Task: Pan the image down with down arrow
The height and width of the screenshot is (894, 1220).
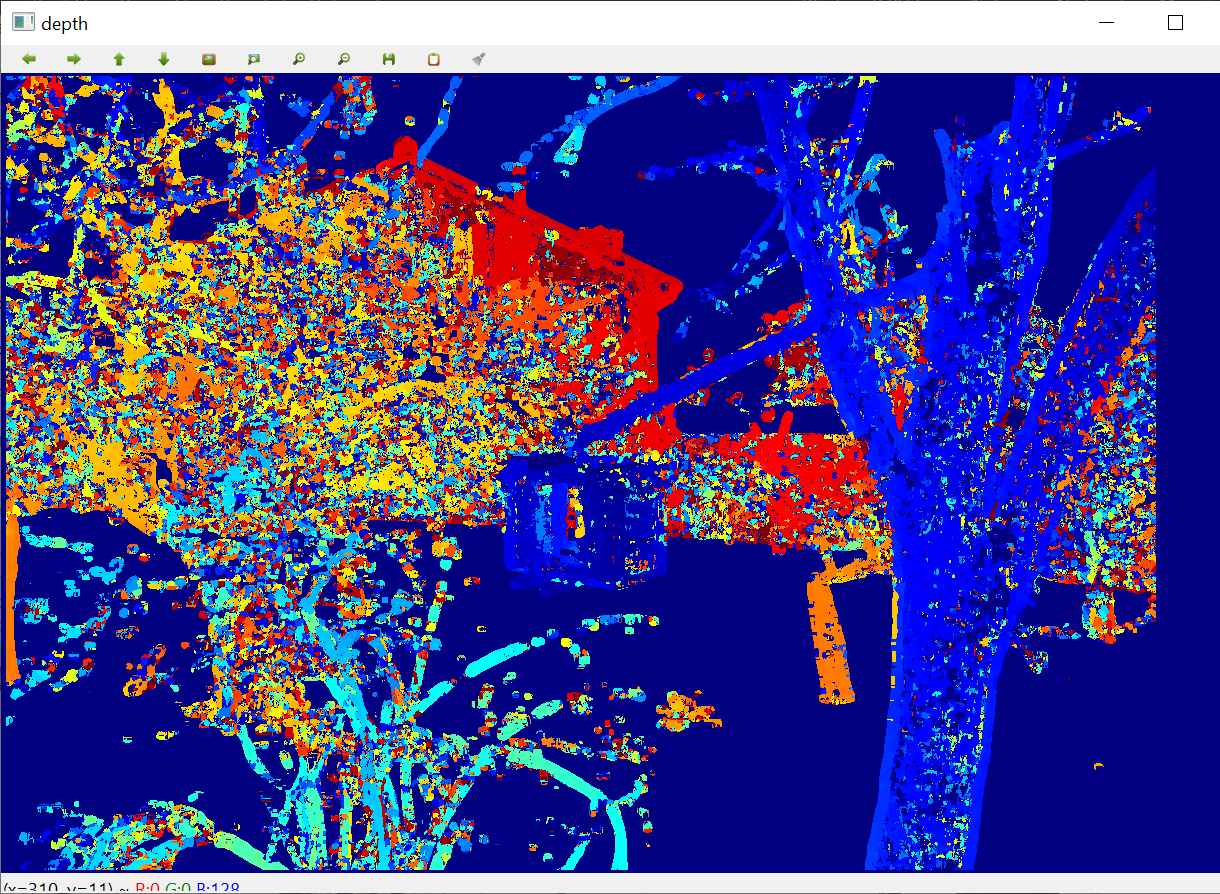Action: [164, 59]
